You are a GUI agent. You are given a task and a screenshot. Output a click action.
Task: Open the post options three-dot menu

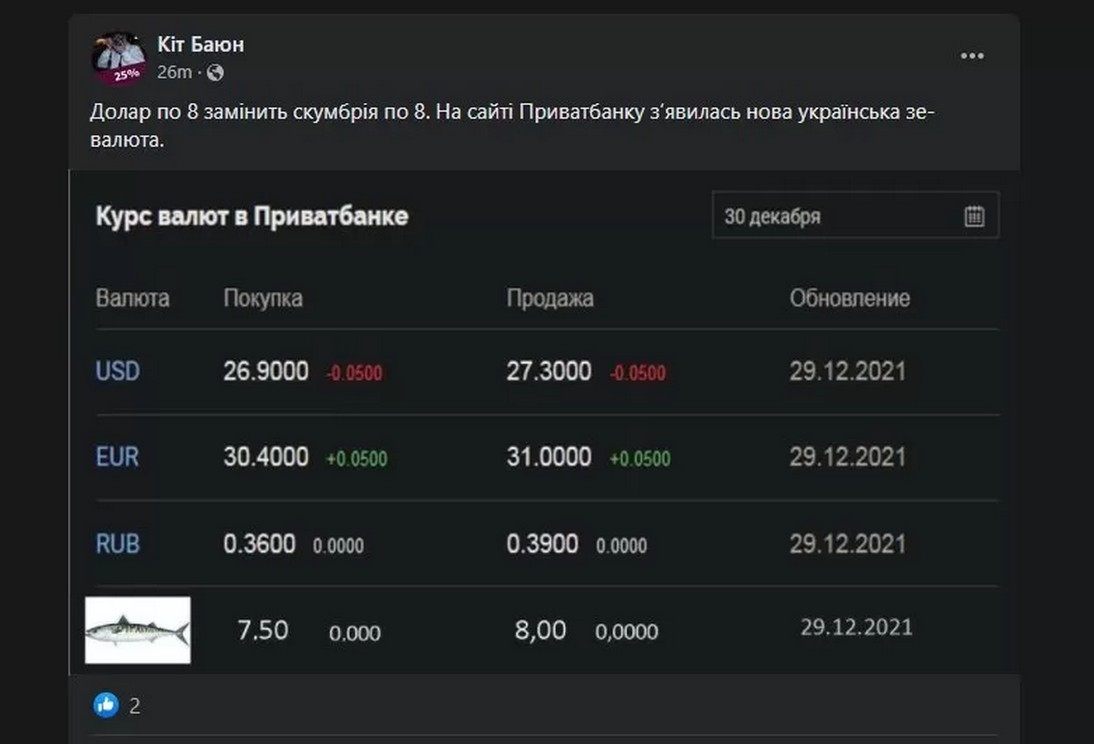tap(972, 56)
